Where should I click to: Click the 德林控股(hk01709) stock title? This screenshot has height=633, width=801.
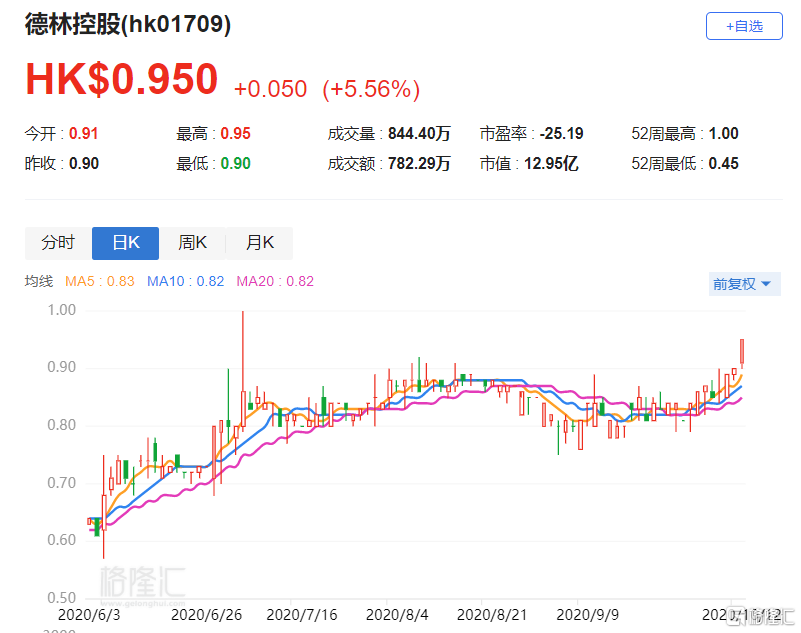[x=128, y=26]
